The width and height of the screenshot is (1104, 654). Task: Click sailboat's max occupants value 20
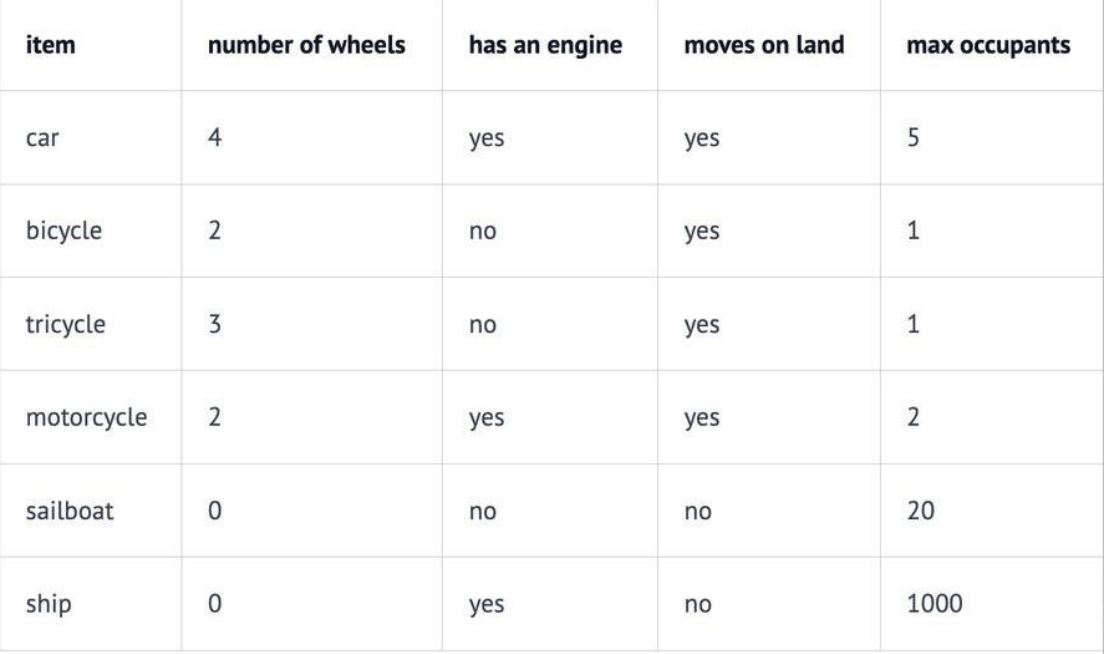[920, 510]
